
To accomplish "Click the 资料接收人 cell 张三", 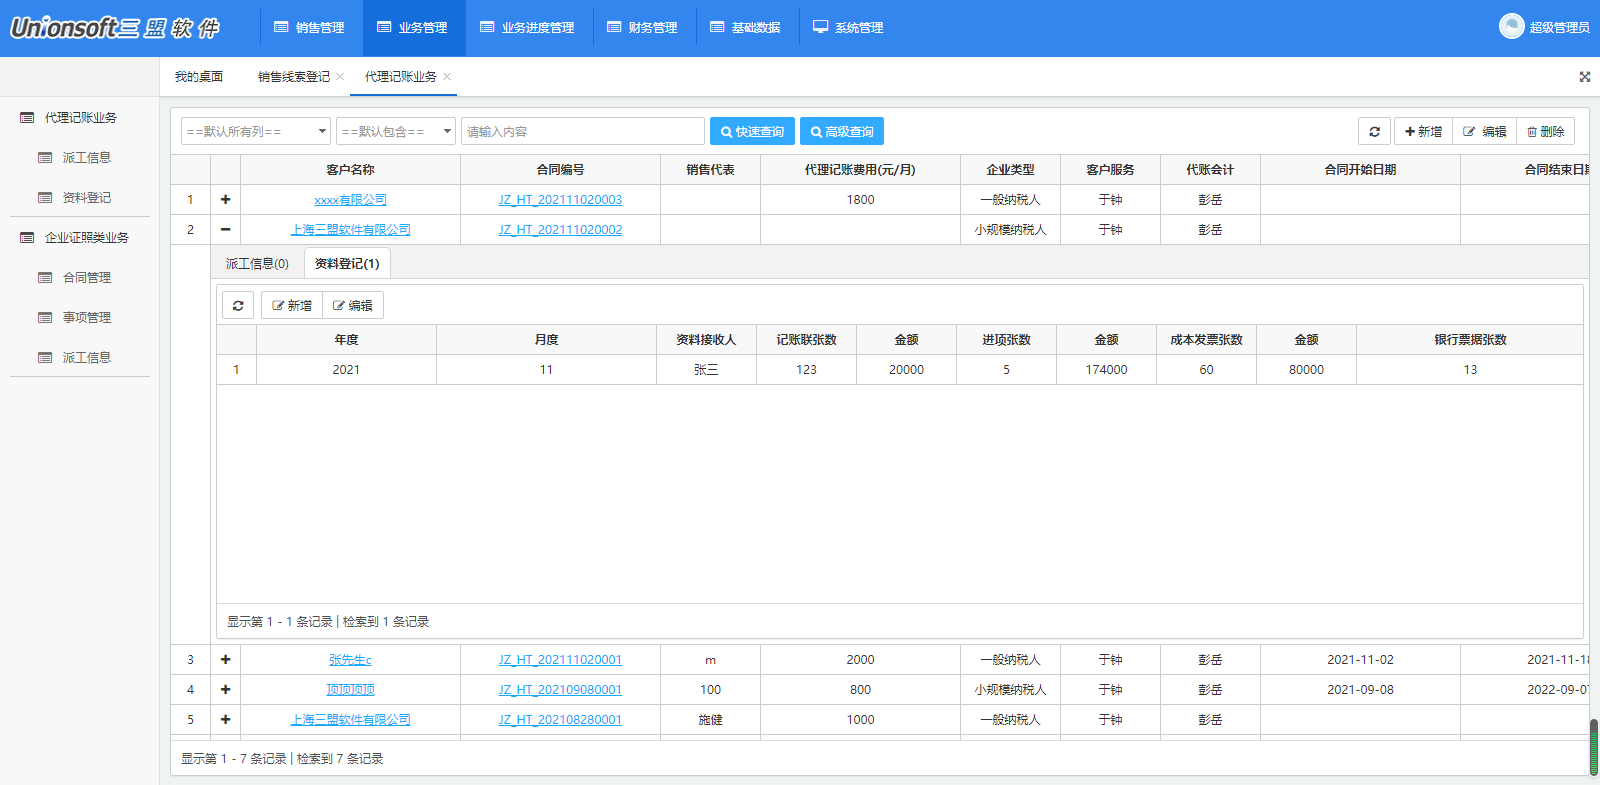I will coord(706,370).
